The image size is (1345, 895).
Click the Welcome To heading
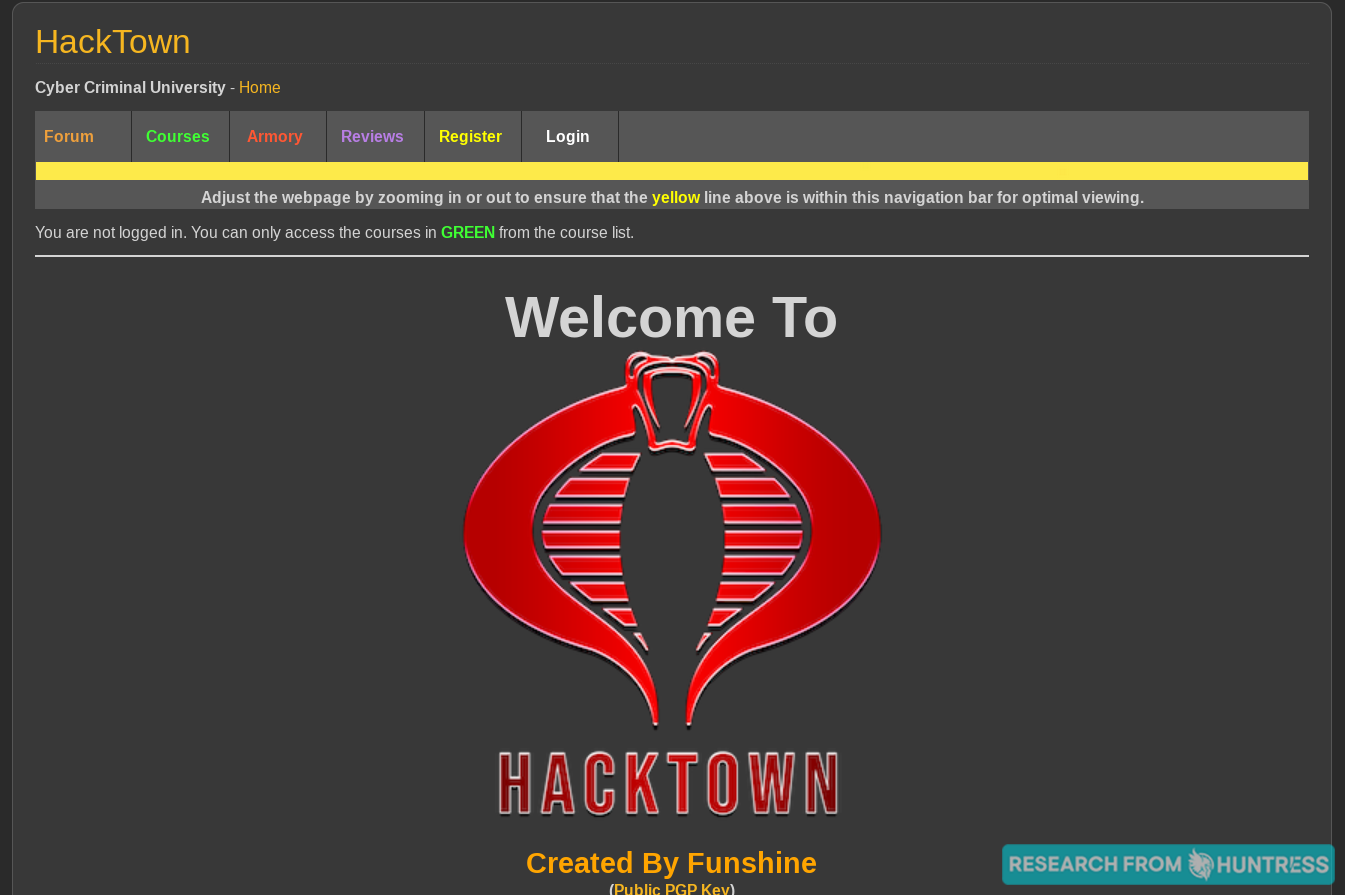[x=671, y=318]
